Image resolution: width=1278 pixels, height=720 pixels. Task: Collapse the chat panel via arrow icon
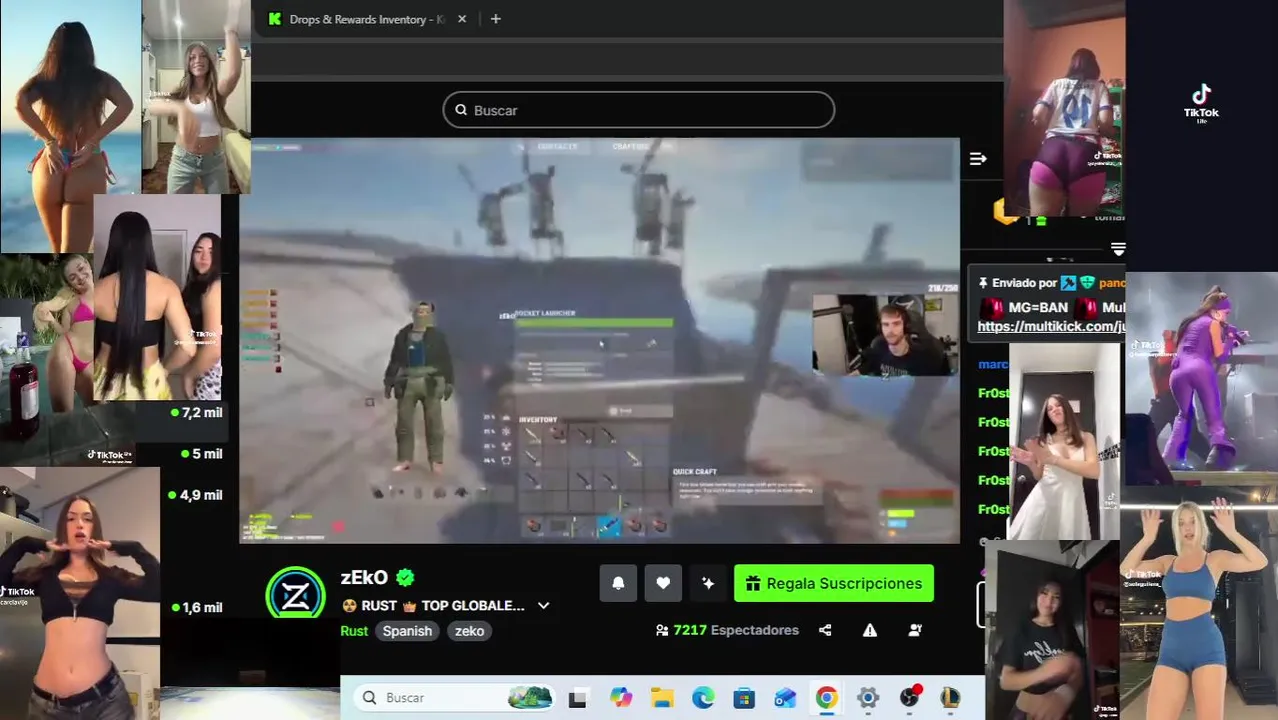[x=978, y=159]
